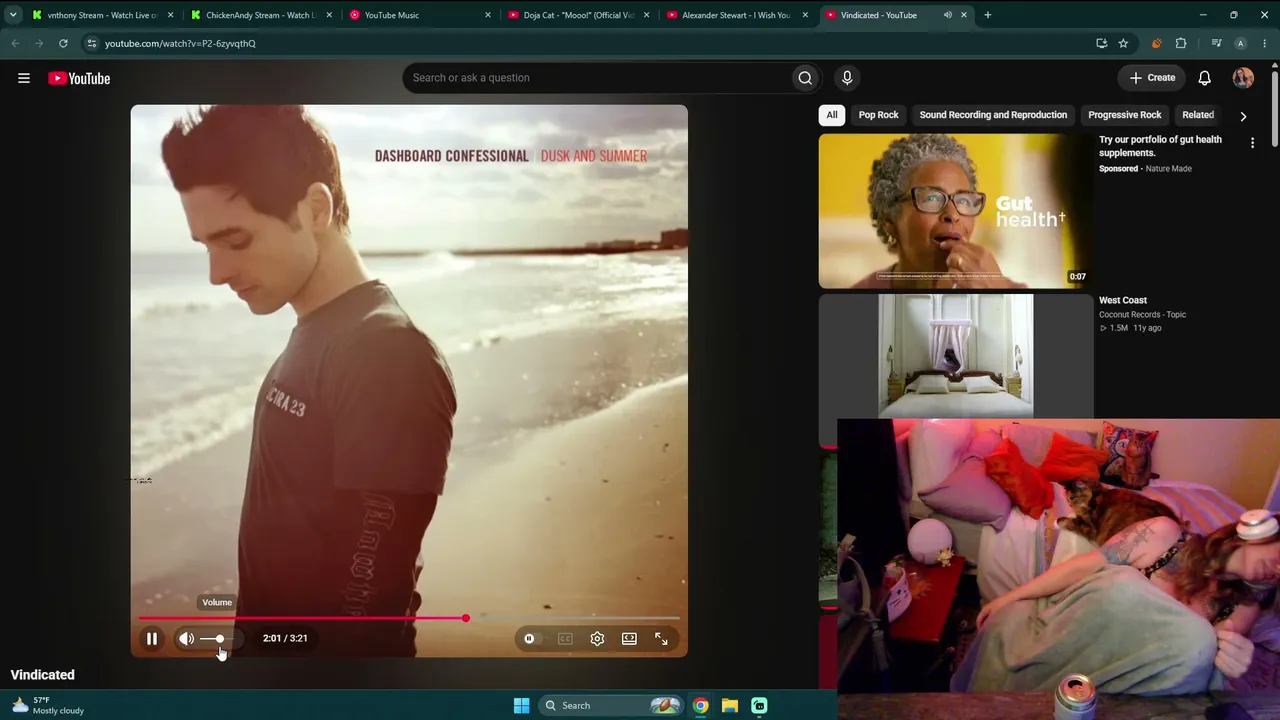Click the magnifier search button
The height and width of the screenshot is (720, 1280).
pyautogui.click(x=805, y=78)
